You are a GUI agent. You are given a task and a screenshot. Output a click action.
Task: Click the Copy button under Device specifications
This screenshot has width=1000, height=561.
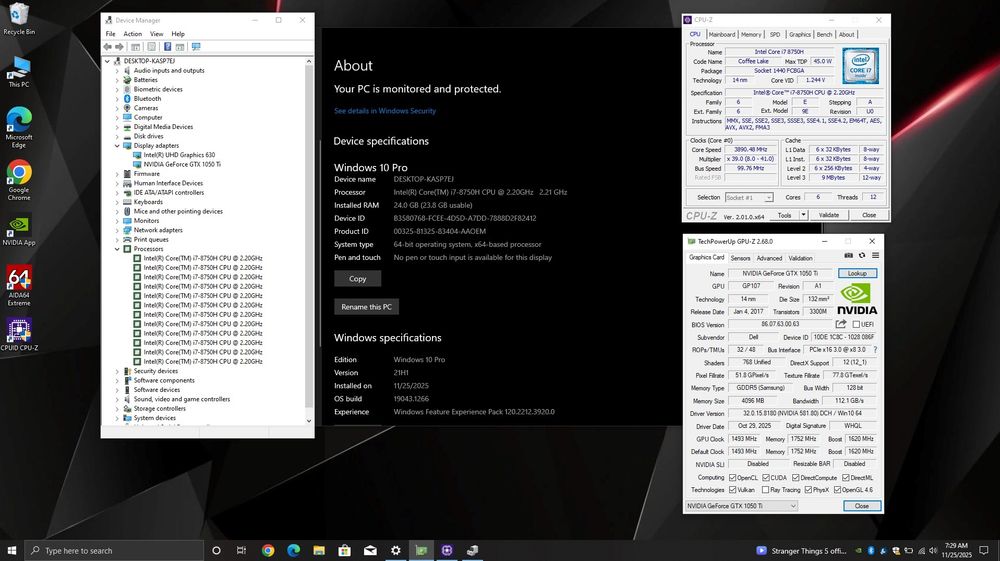pyautogui.click(x=358, y=279)
